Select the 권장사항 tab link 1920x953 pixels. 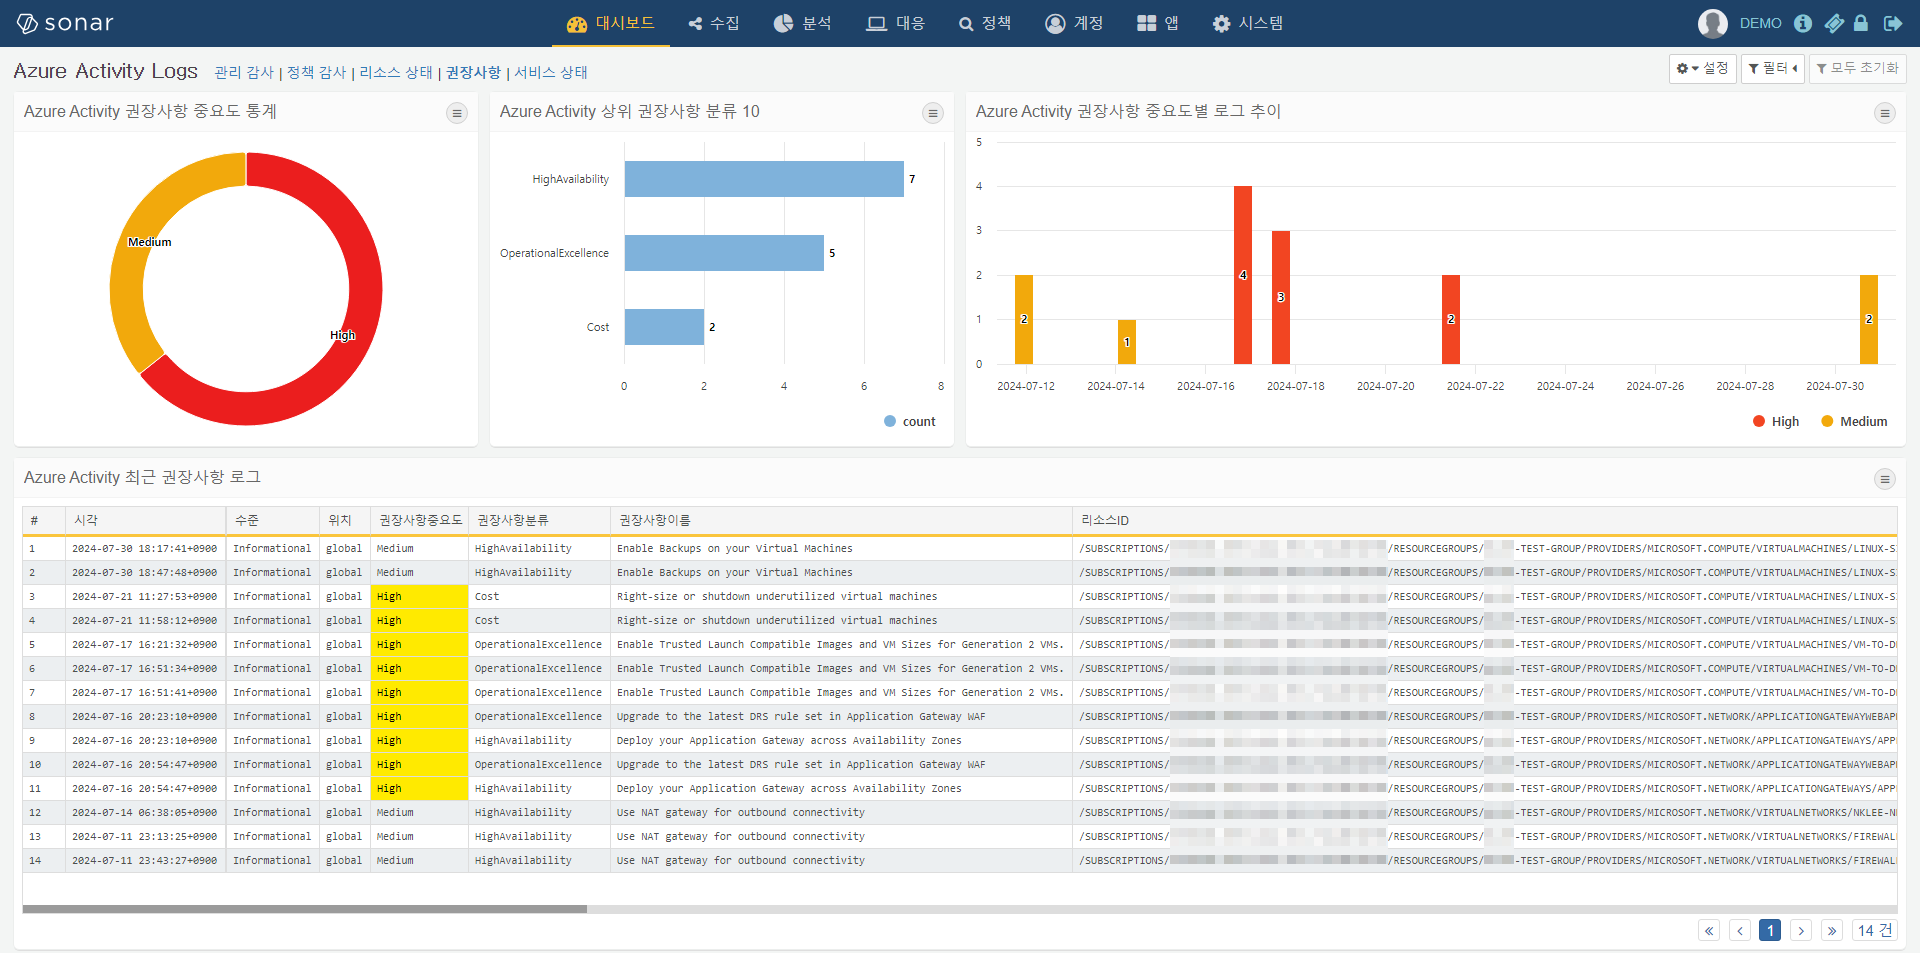[473, 72]
